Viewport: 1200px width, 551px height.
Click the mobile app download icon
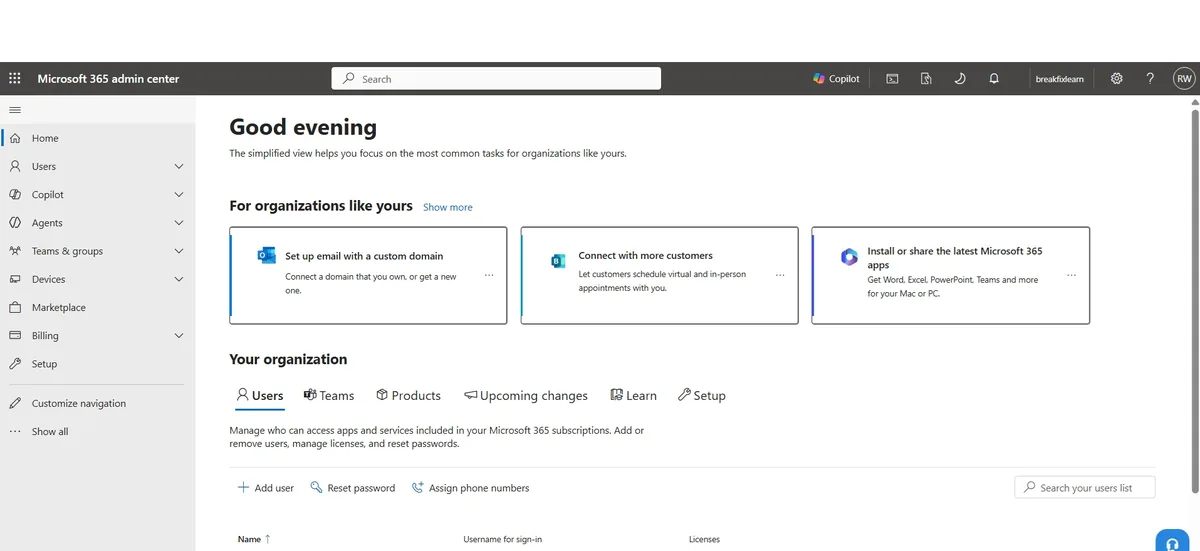point(926,78)
